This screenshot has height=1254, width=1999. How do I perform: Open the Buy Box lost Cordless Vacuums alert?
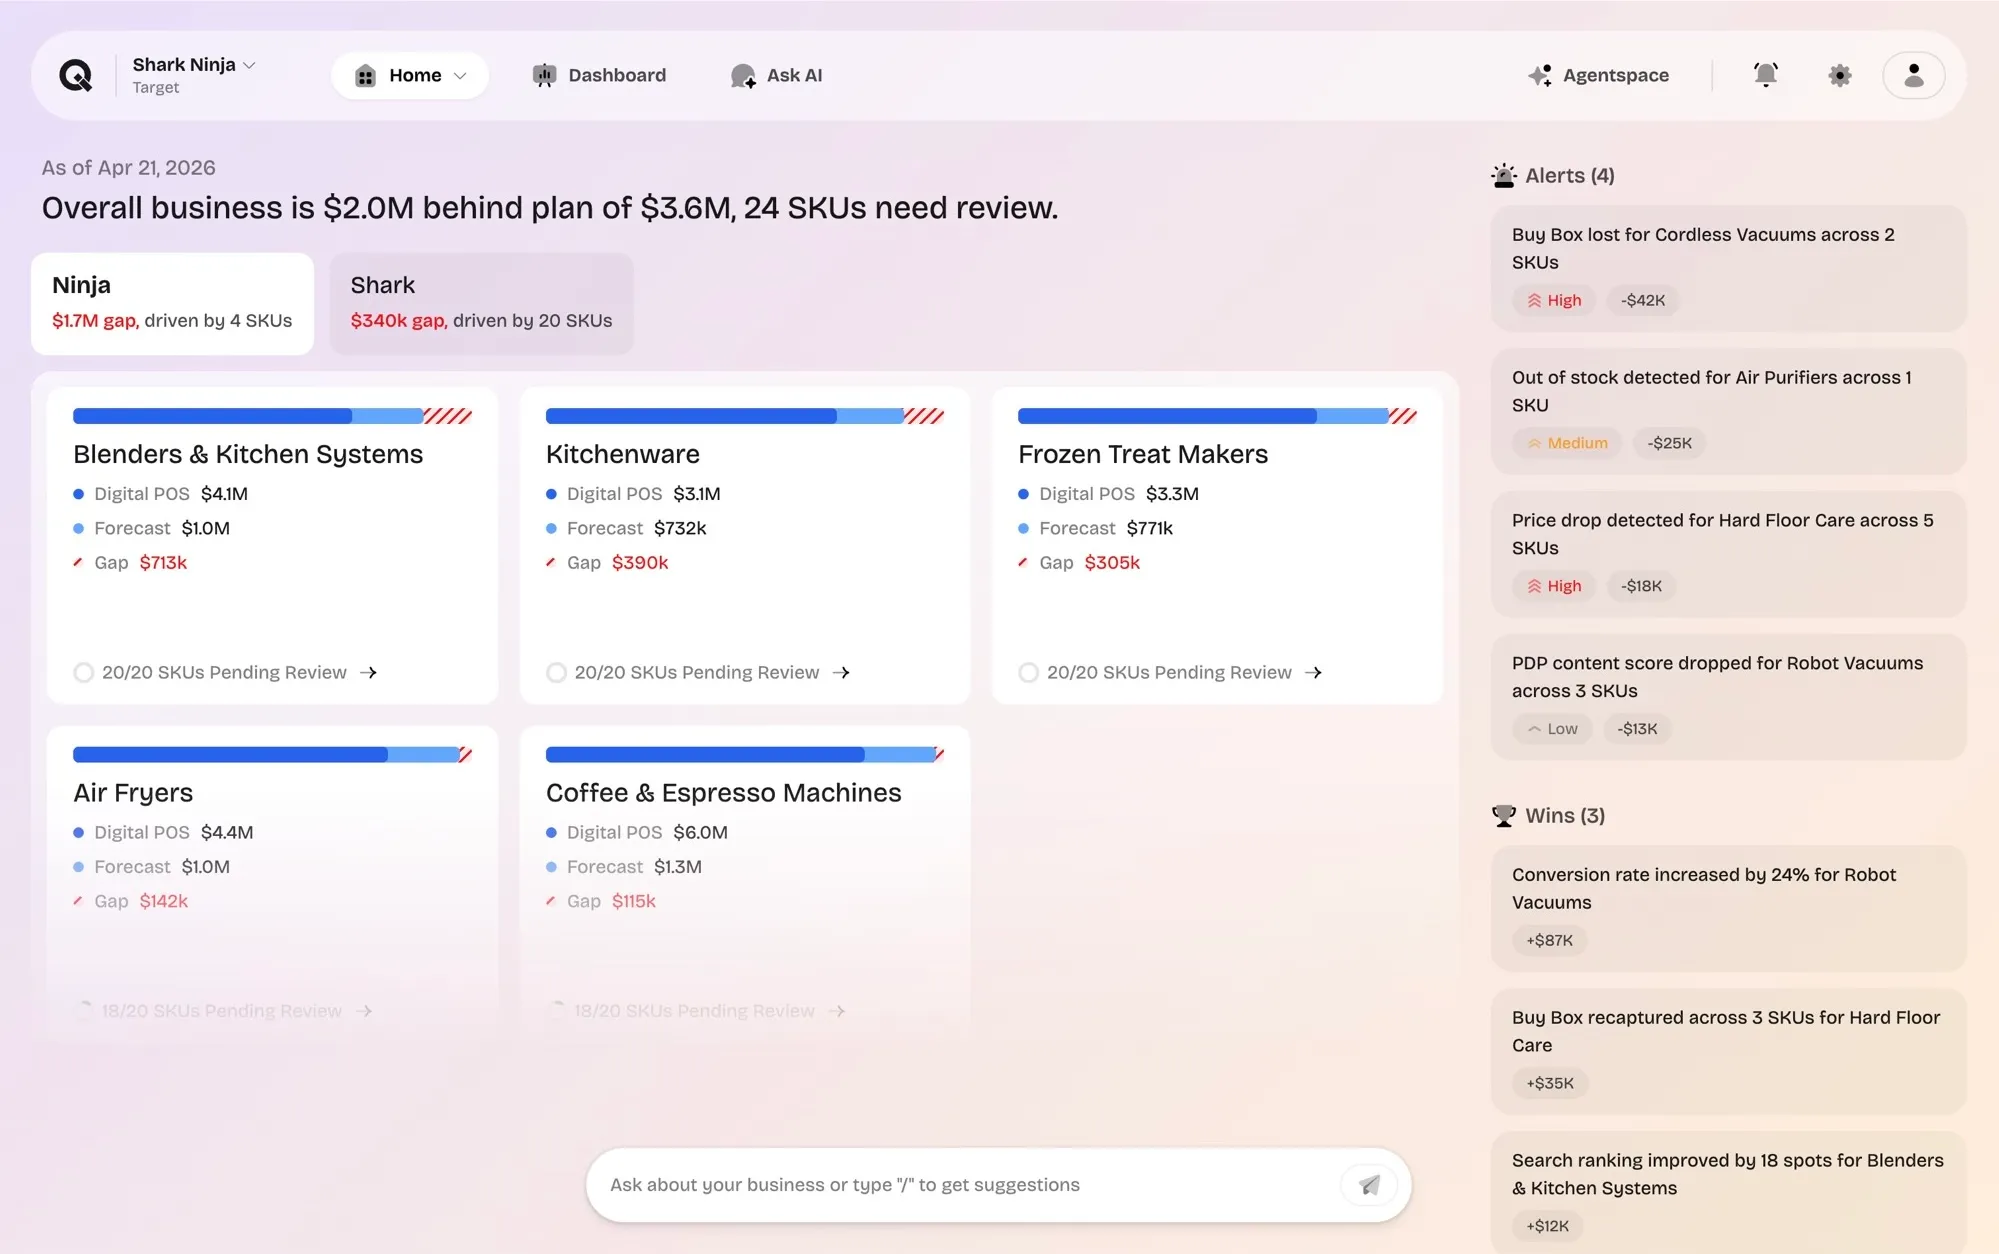click(x=1728, y=268)
